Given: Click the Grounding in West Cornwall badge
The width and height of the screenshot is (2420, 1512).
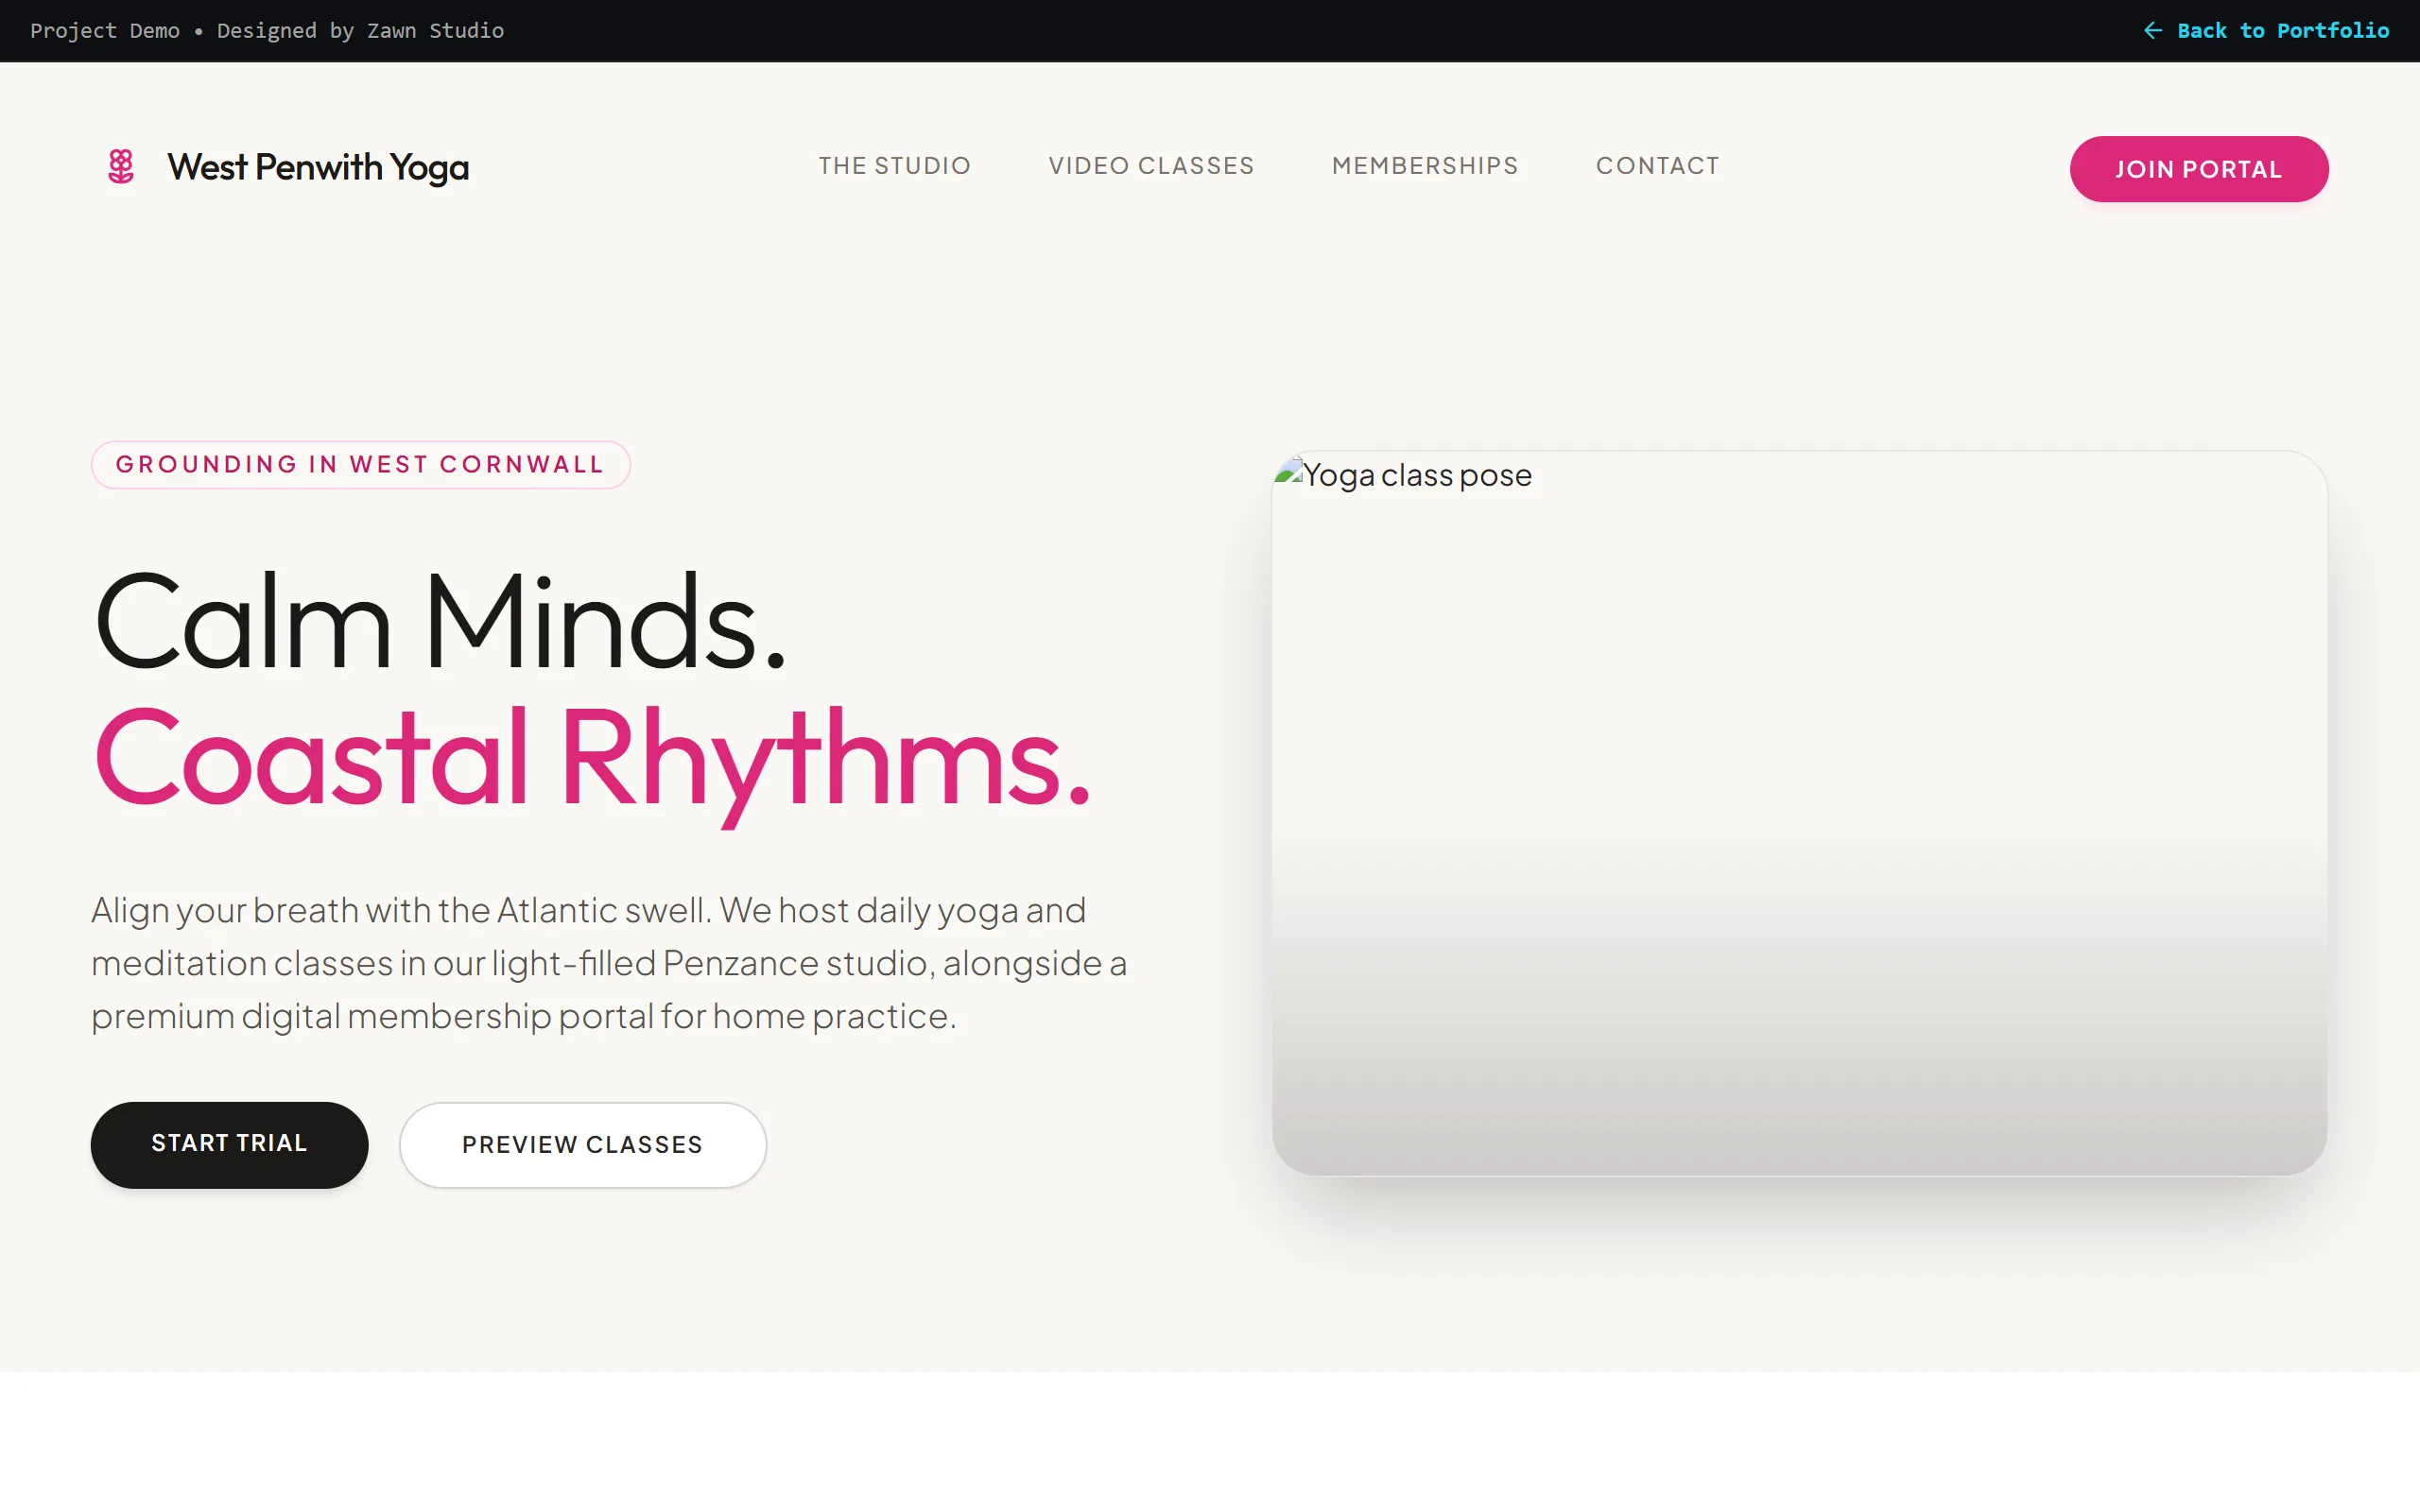Looking at the screenshot, I should (360, 464).
